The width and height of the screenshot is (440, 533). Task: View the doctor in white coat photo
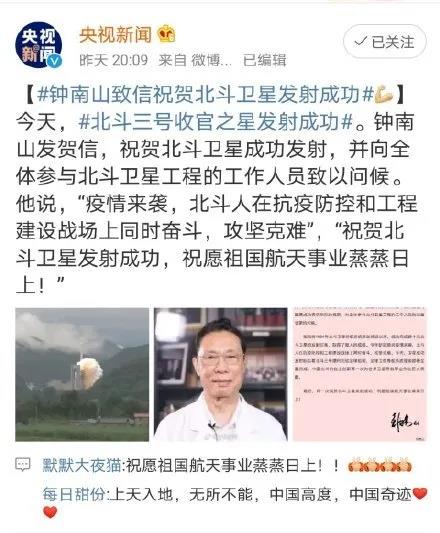click(221, 375)
